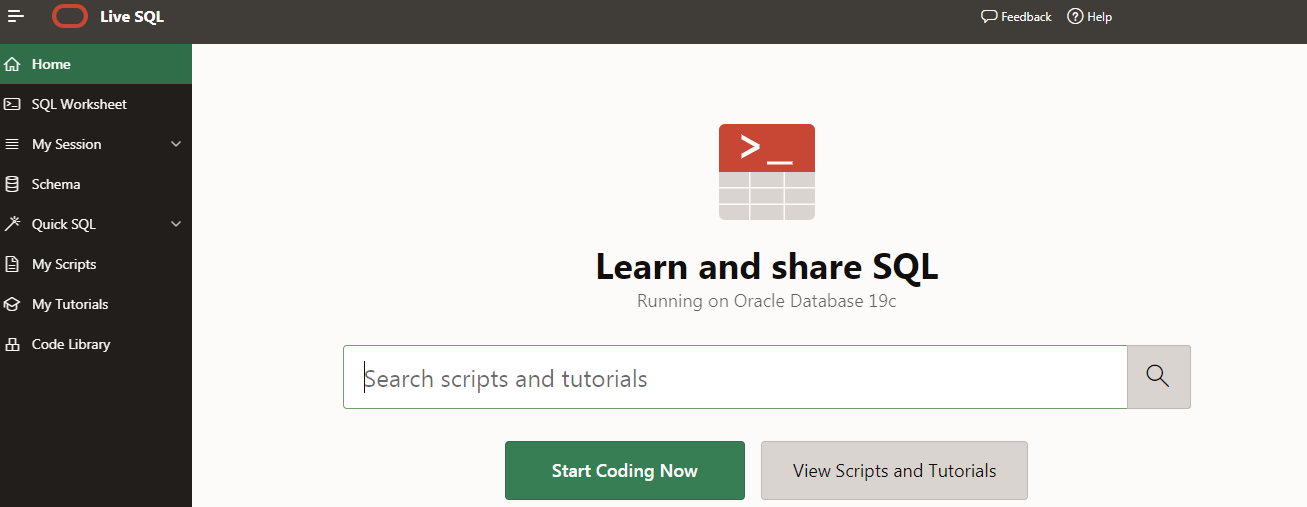Click the My Scripts document icon
Viewport: 1307px width, 507px height.
click(x=12, y=264)
